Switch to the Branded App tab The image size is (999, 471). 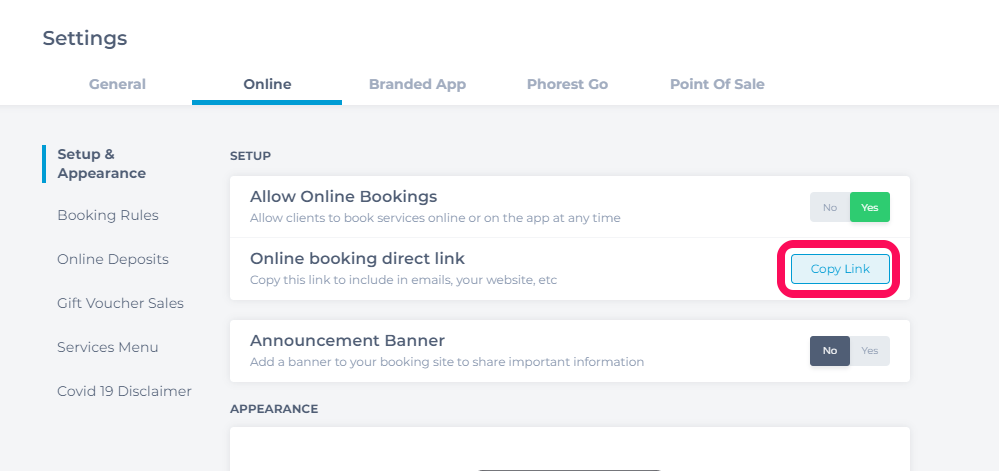(417, 84)
